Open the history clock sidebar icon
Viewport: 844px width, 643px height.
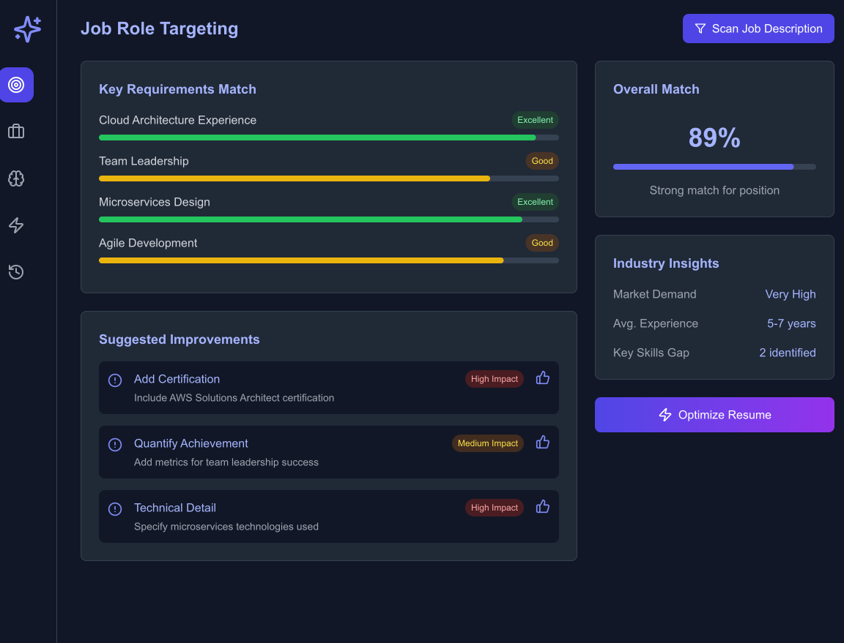16,272
